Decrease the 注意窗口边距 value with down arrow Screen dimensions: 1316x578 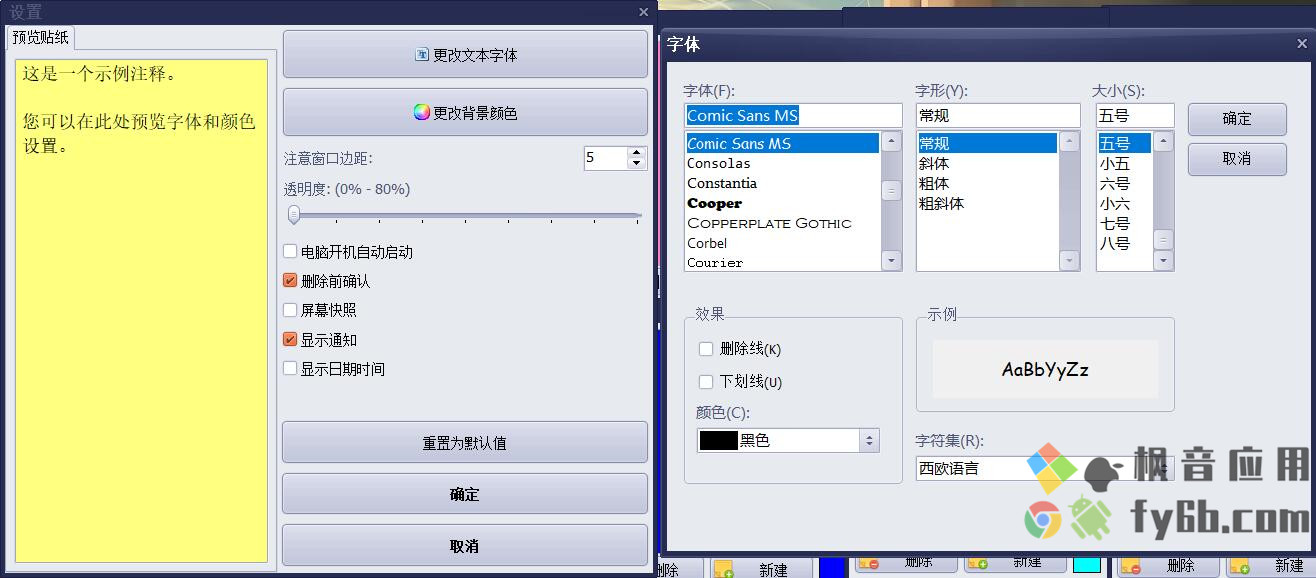tap(636, 164)
